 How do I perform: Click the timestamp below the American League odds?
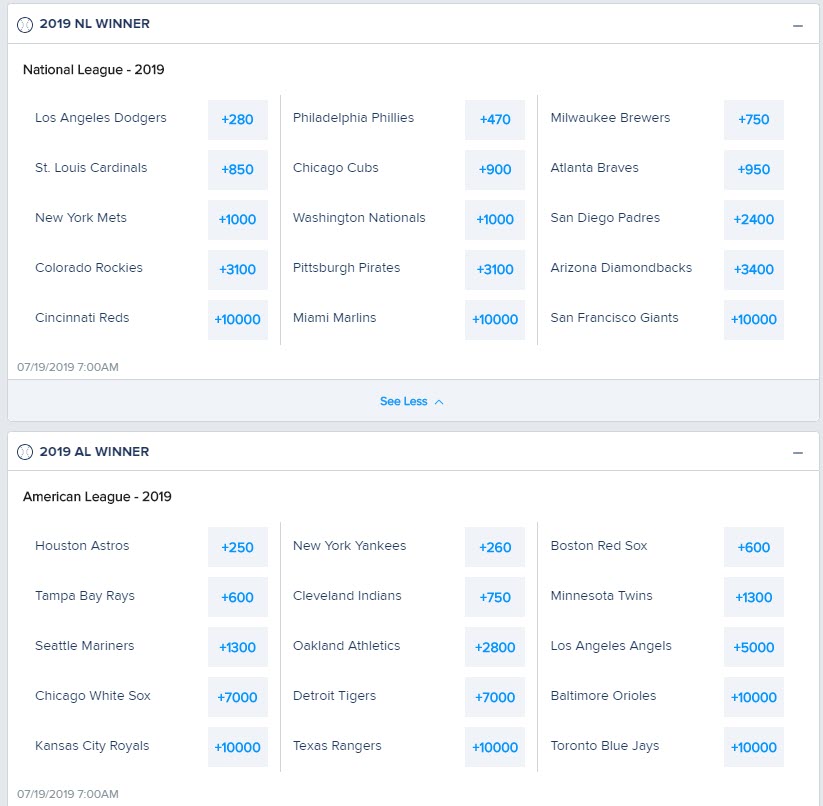click(x=68, y=794)
